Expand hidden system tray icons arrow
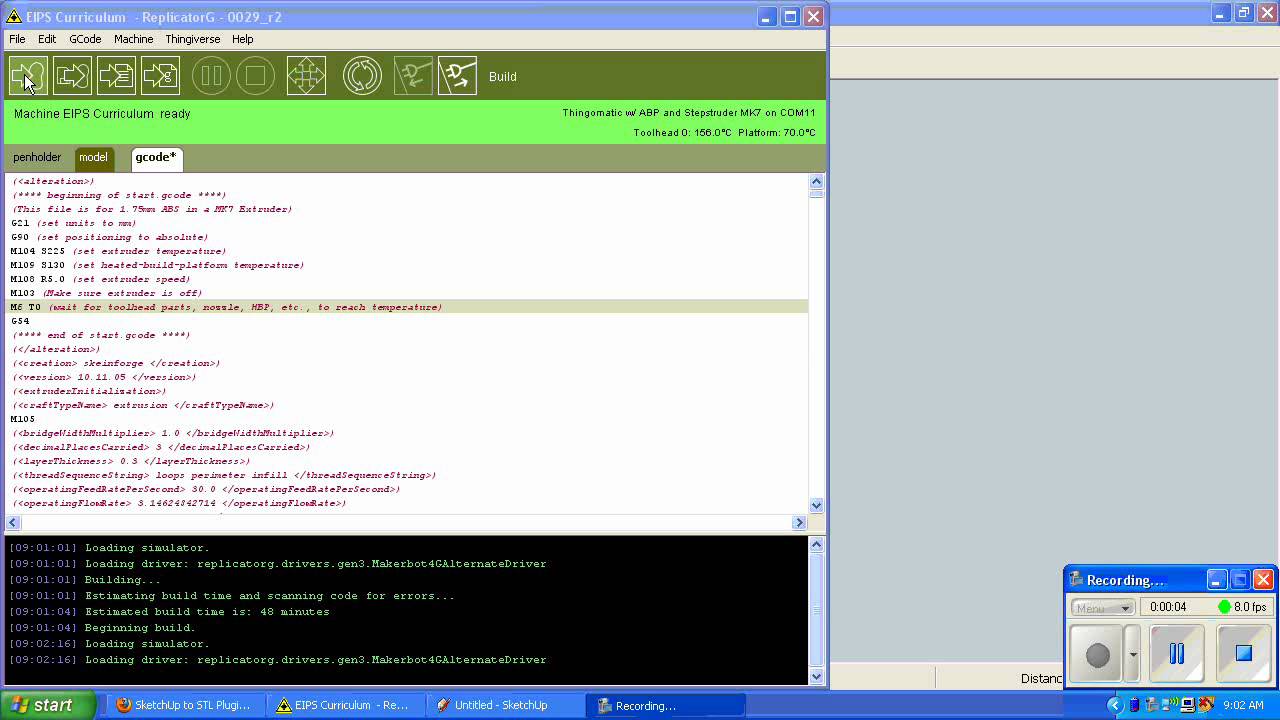This screenshot has width=1280, height=720. tap(1115, 705)
